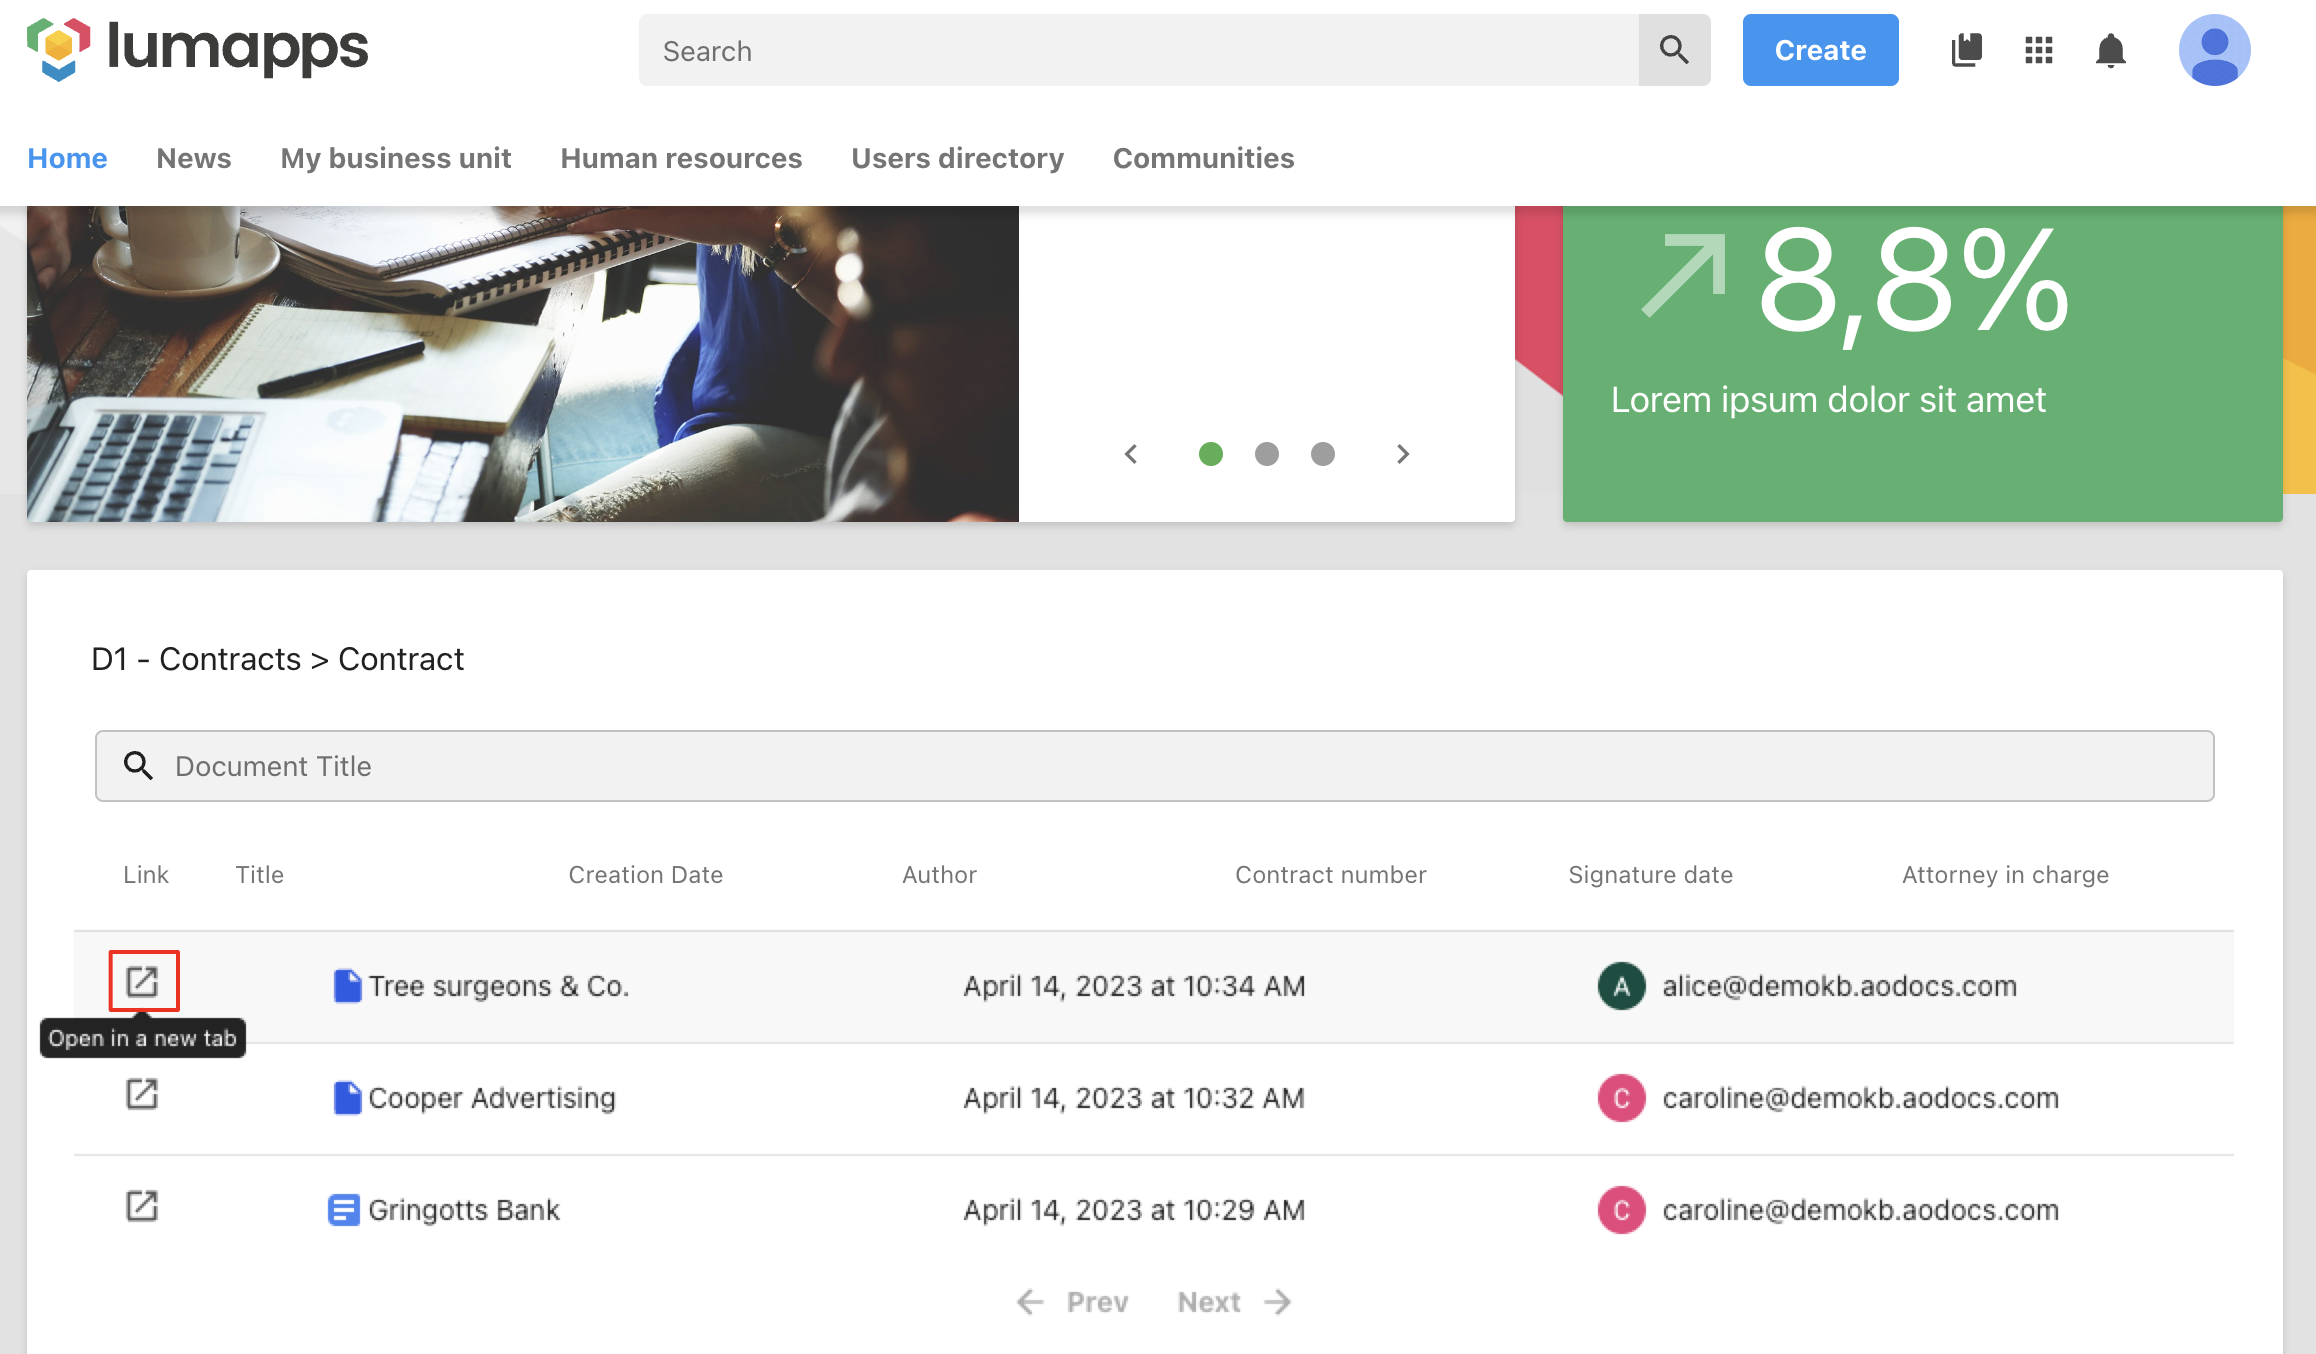The width and height of the screenshot is (2316, 1354).
Task: Open Gringotts Bank in a new tab
Action: 142,1206
